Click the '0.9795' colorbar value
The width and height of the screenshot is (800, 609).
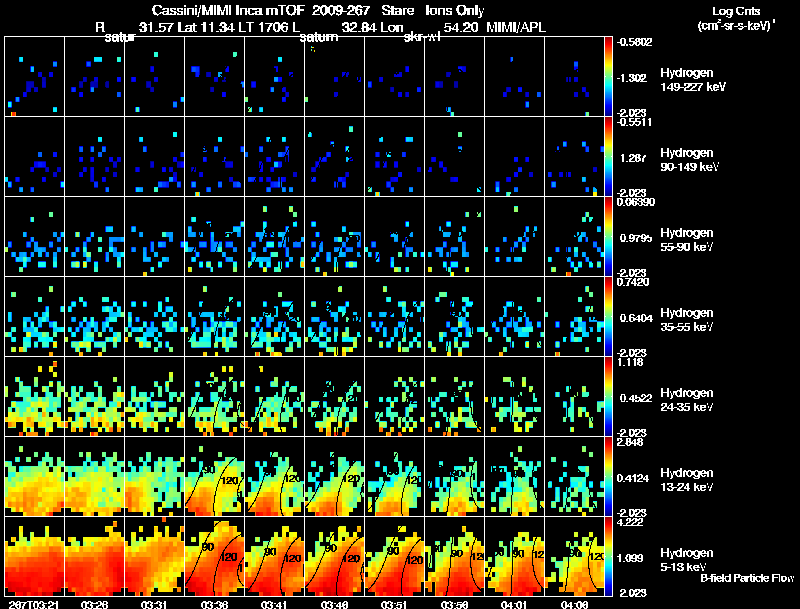(636, 238)
